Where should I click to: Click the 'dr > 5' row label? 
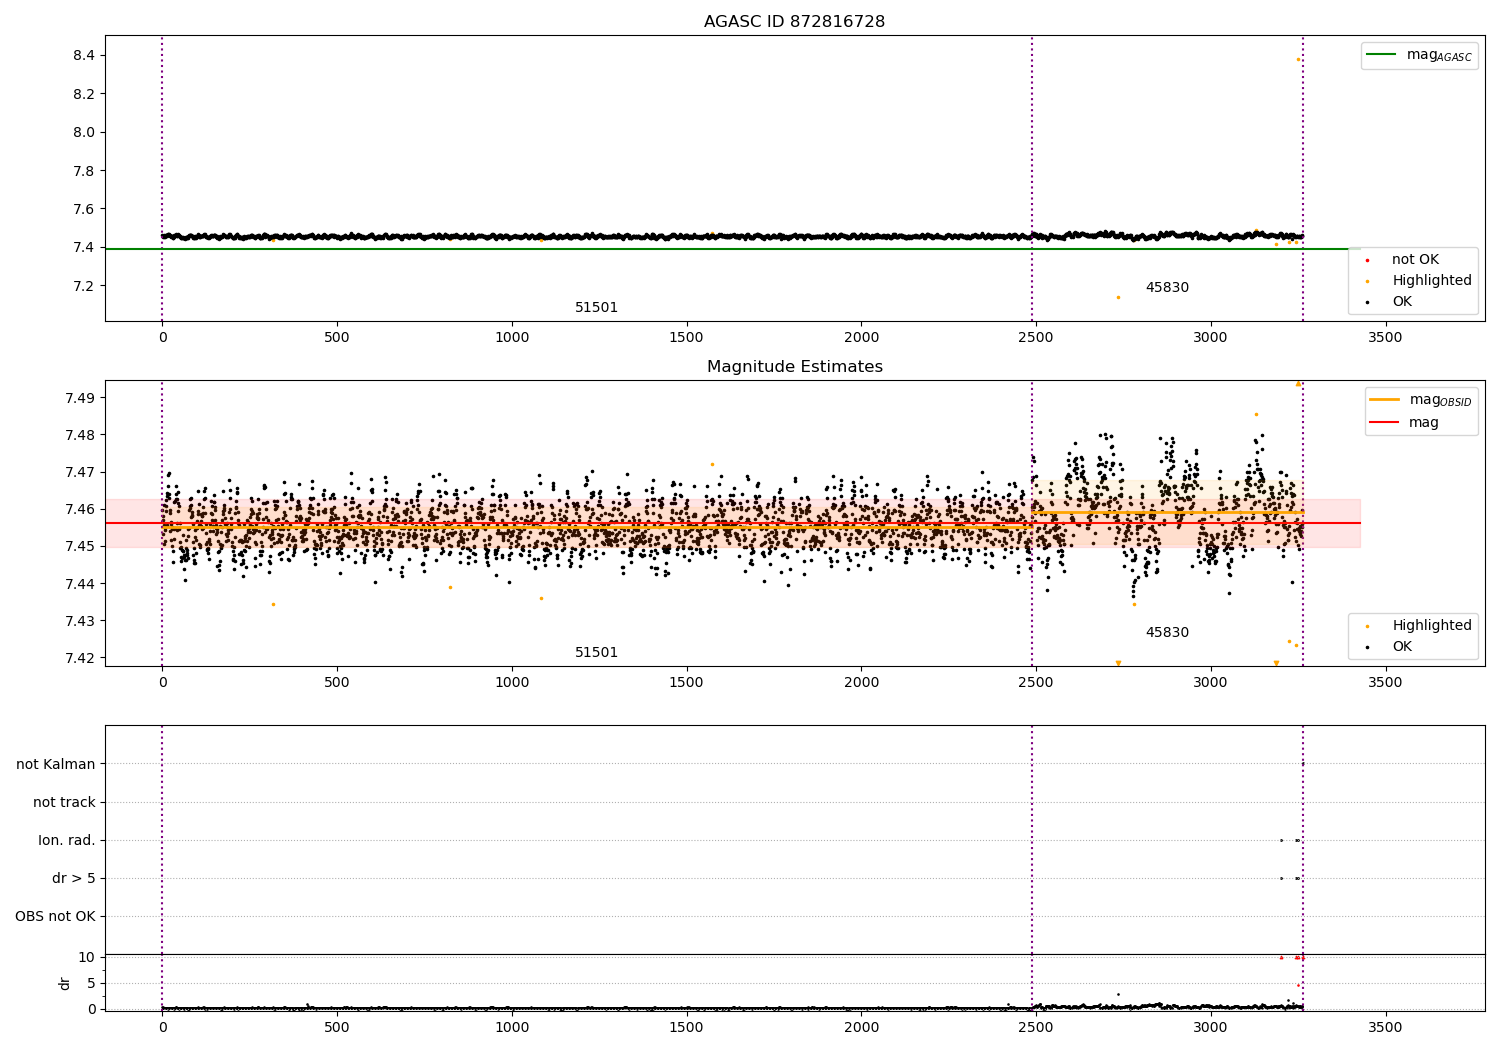74,878
